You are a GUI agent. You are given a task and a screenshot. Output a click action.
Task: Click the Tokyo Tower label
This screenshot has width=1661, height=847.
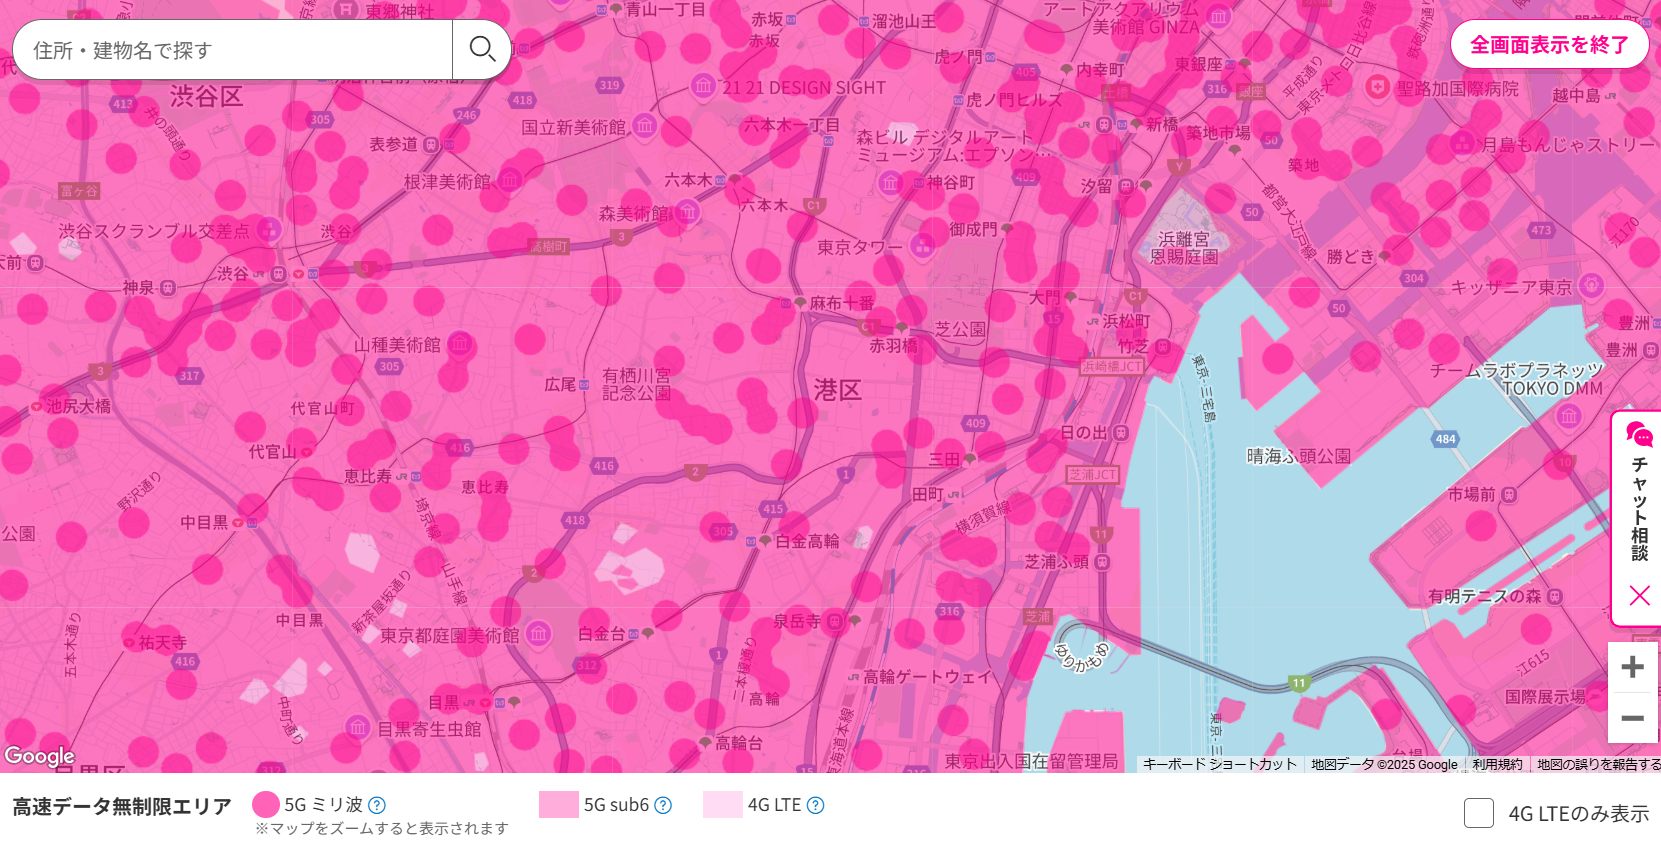(x=859, y=247)
